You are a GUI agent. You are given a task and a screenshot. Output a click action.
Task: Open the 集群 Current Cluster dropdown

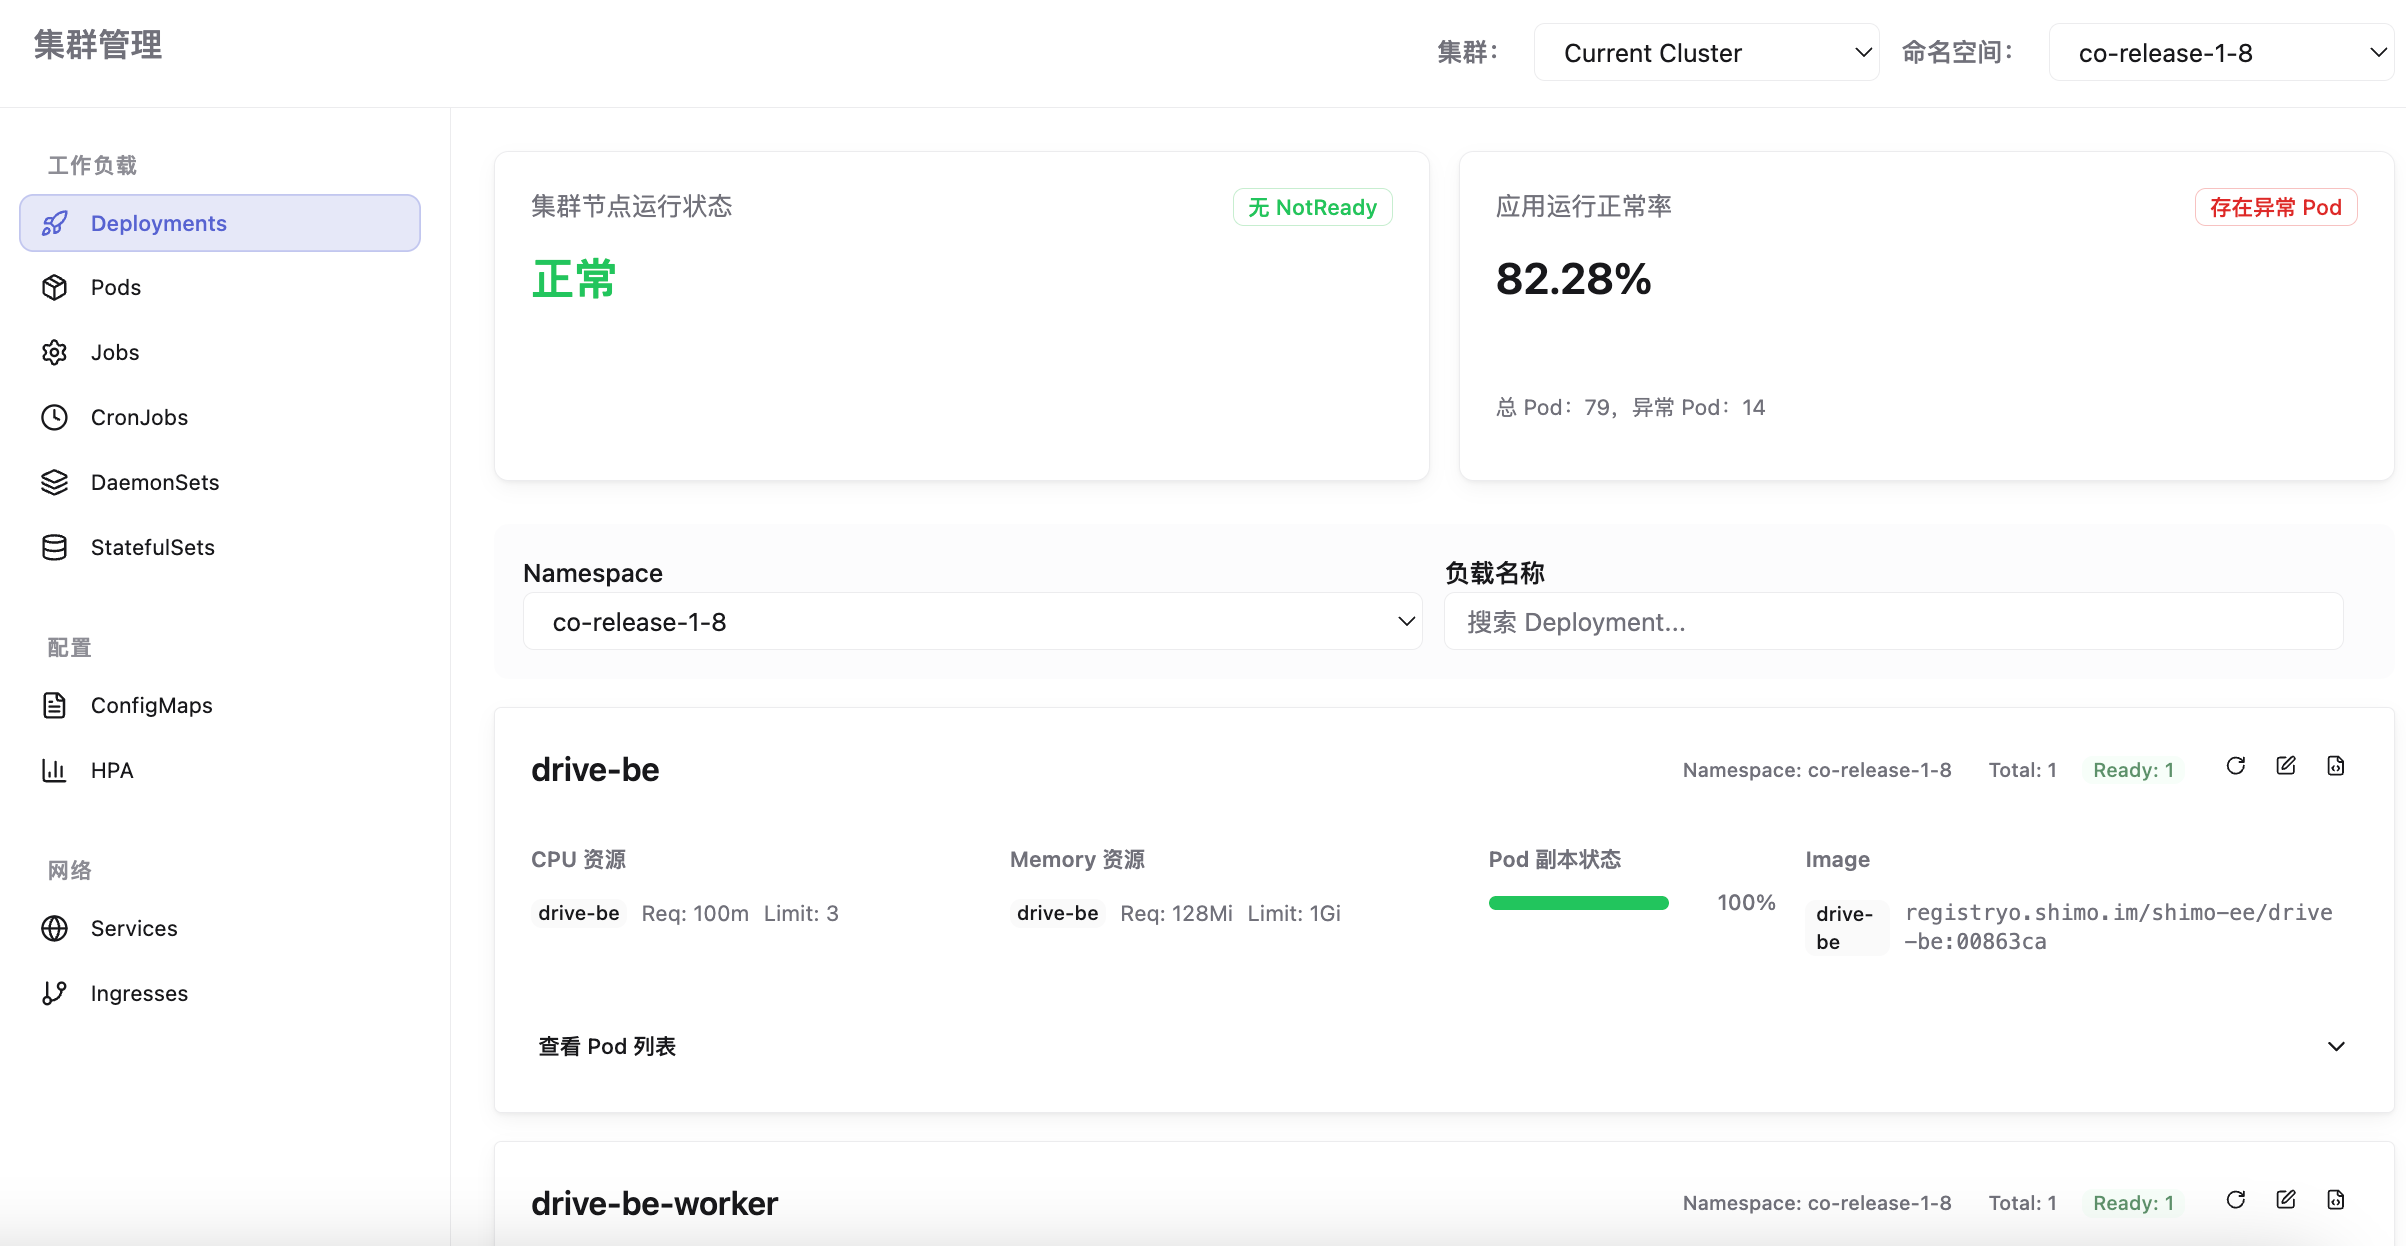pyautogui.click(x=1707, y=53)
